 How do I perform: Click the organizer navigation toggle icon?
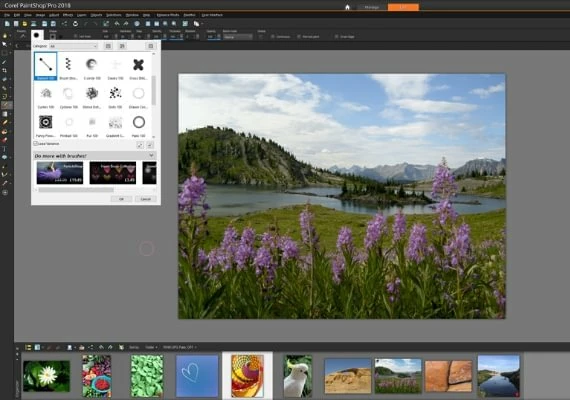[x=28, y=347]
